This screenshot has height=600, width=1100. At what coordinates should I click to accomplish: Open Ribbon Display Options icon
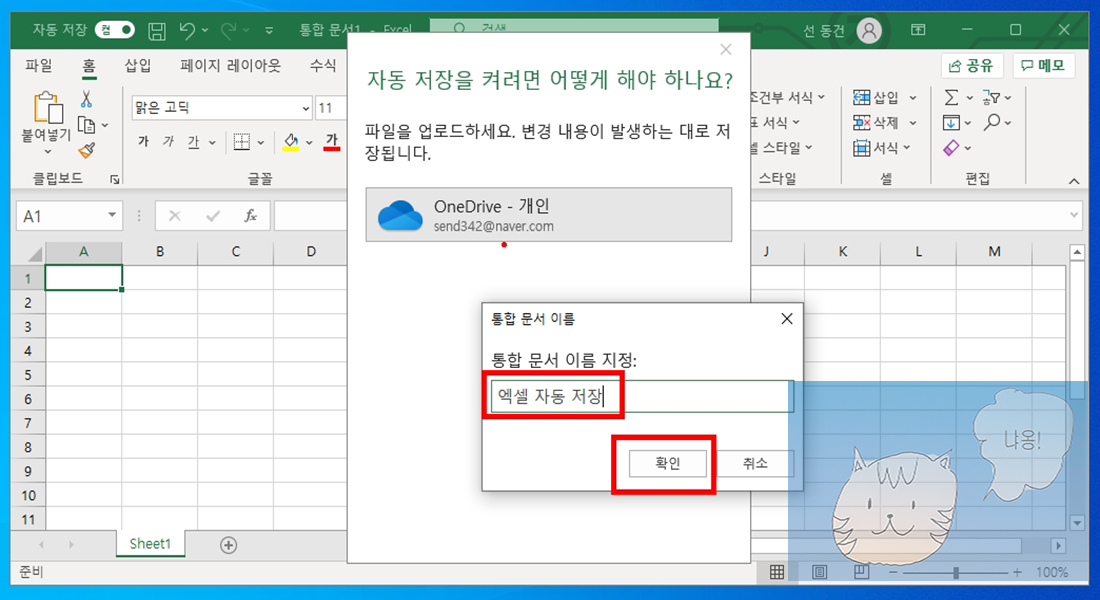(x=918, y=29)
